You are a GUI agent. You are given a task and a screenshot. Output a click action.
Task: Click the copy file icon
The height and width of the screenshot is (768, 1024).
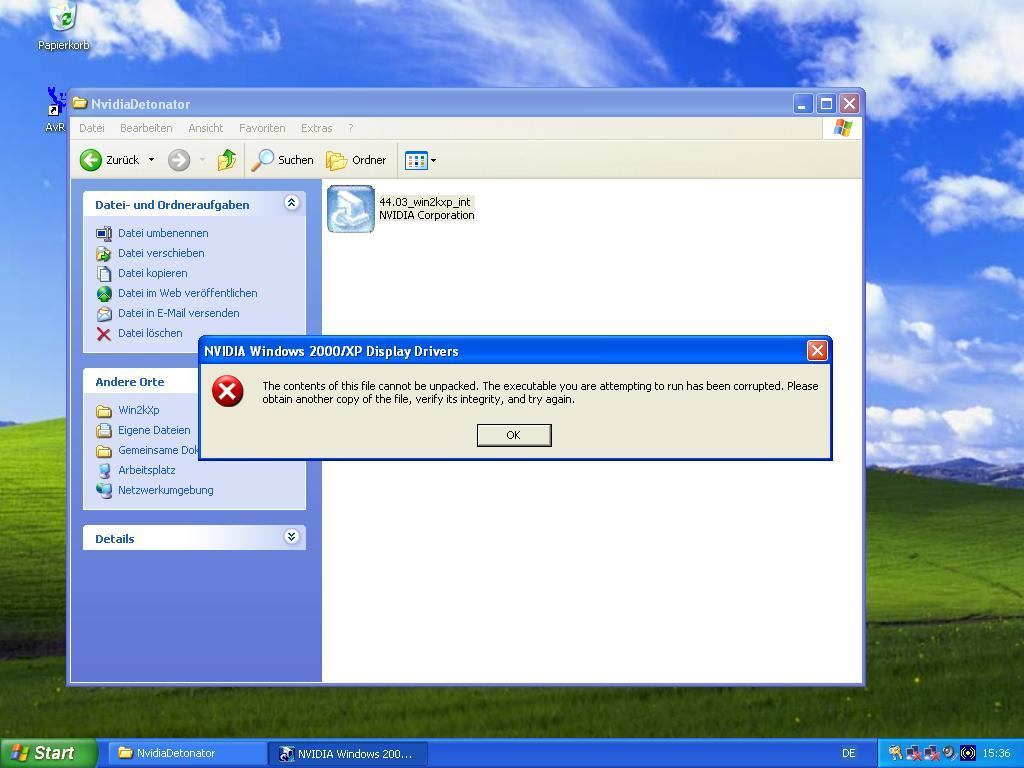(104, 274)
